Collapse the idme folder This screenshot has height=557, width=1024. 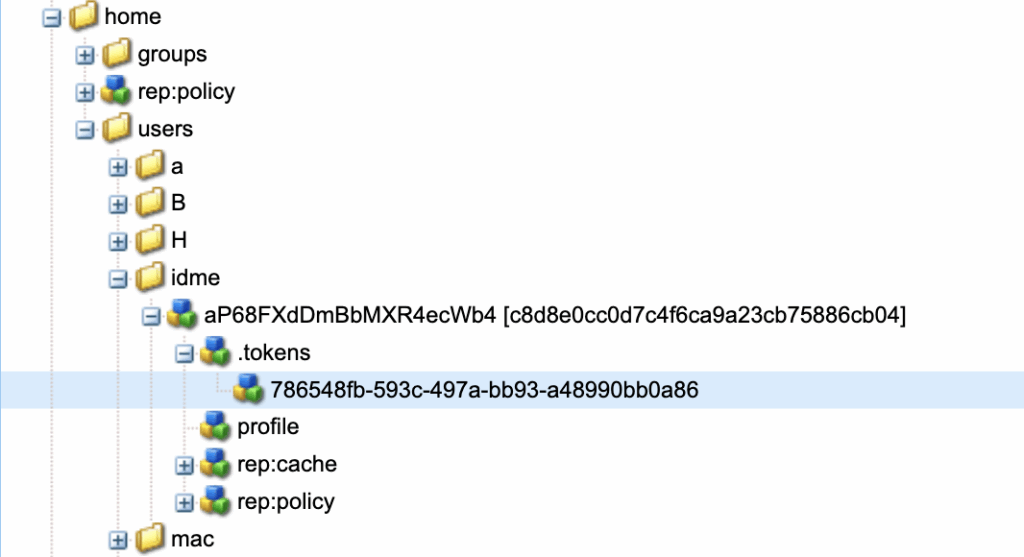(x=119, y=278)
